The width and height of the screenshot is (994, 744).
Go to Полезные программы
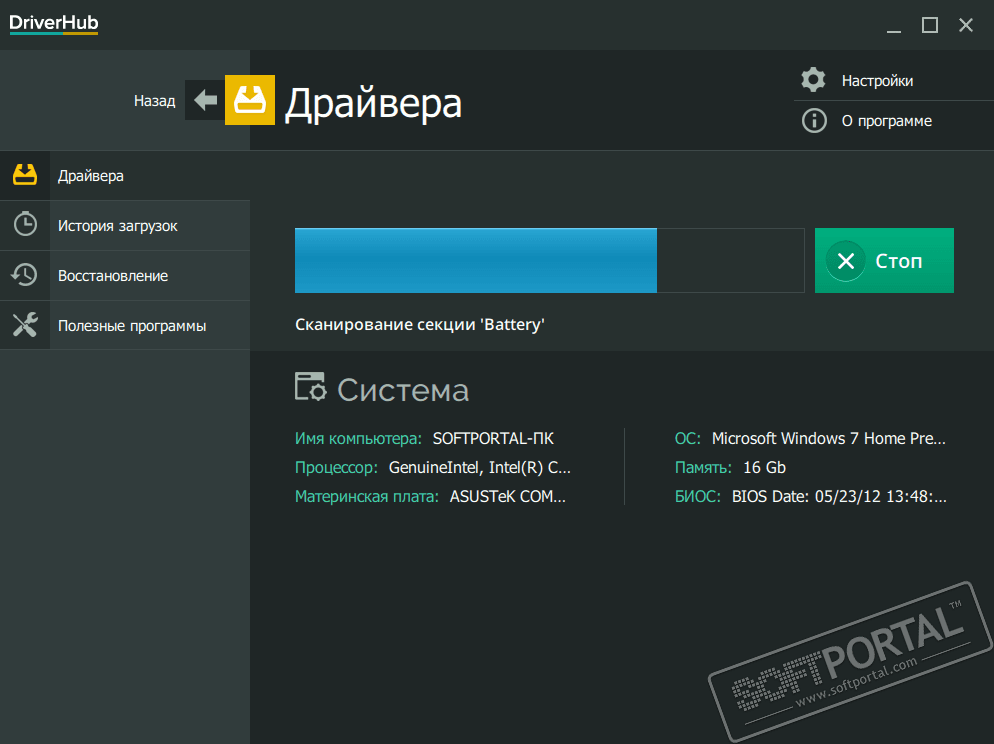[125, 326]
